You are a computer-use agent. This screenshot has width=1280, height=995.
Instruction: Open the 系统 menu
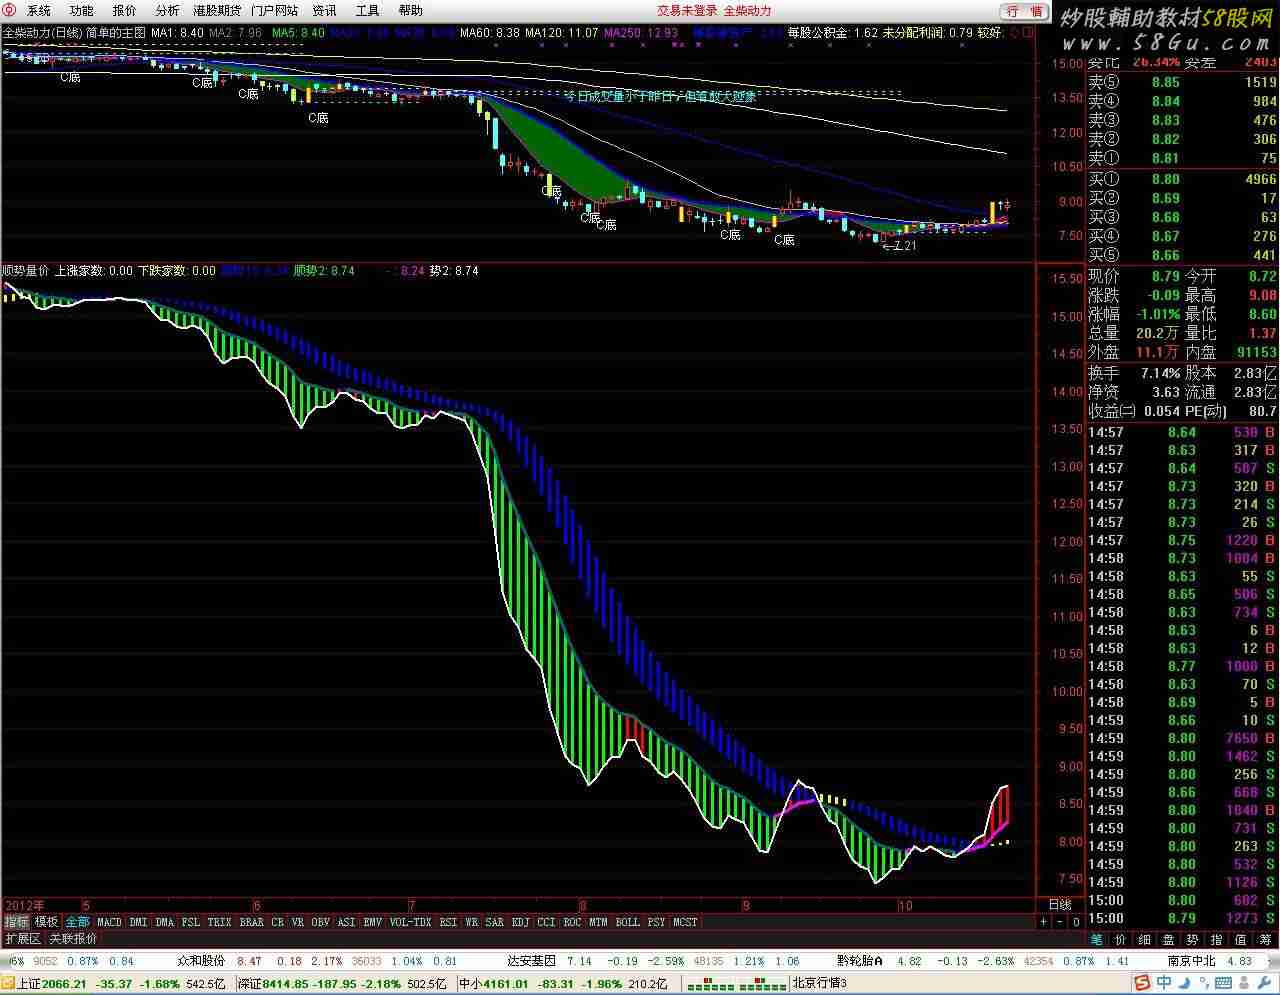click(x=38, y=10)
